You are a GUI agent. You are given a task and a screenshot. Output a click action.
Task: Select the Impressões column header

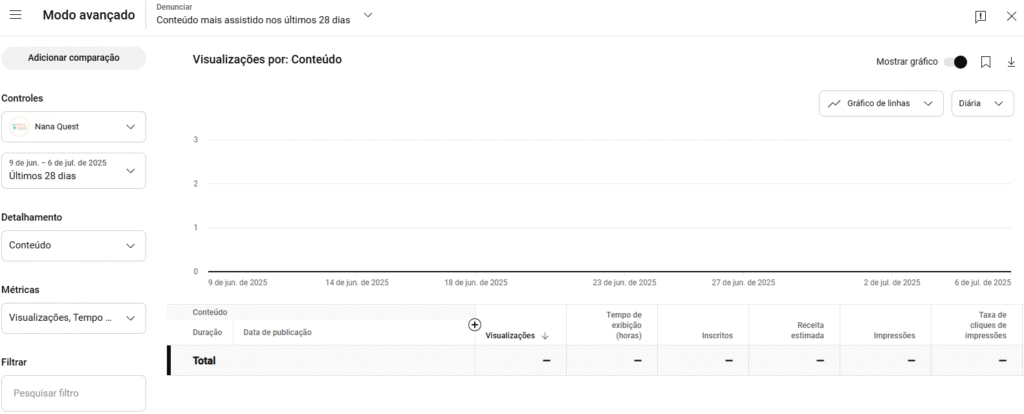[x=894, y=335]
